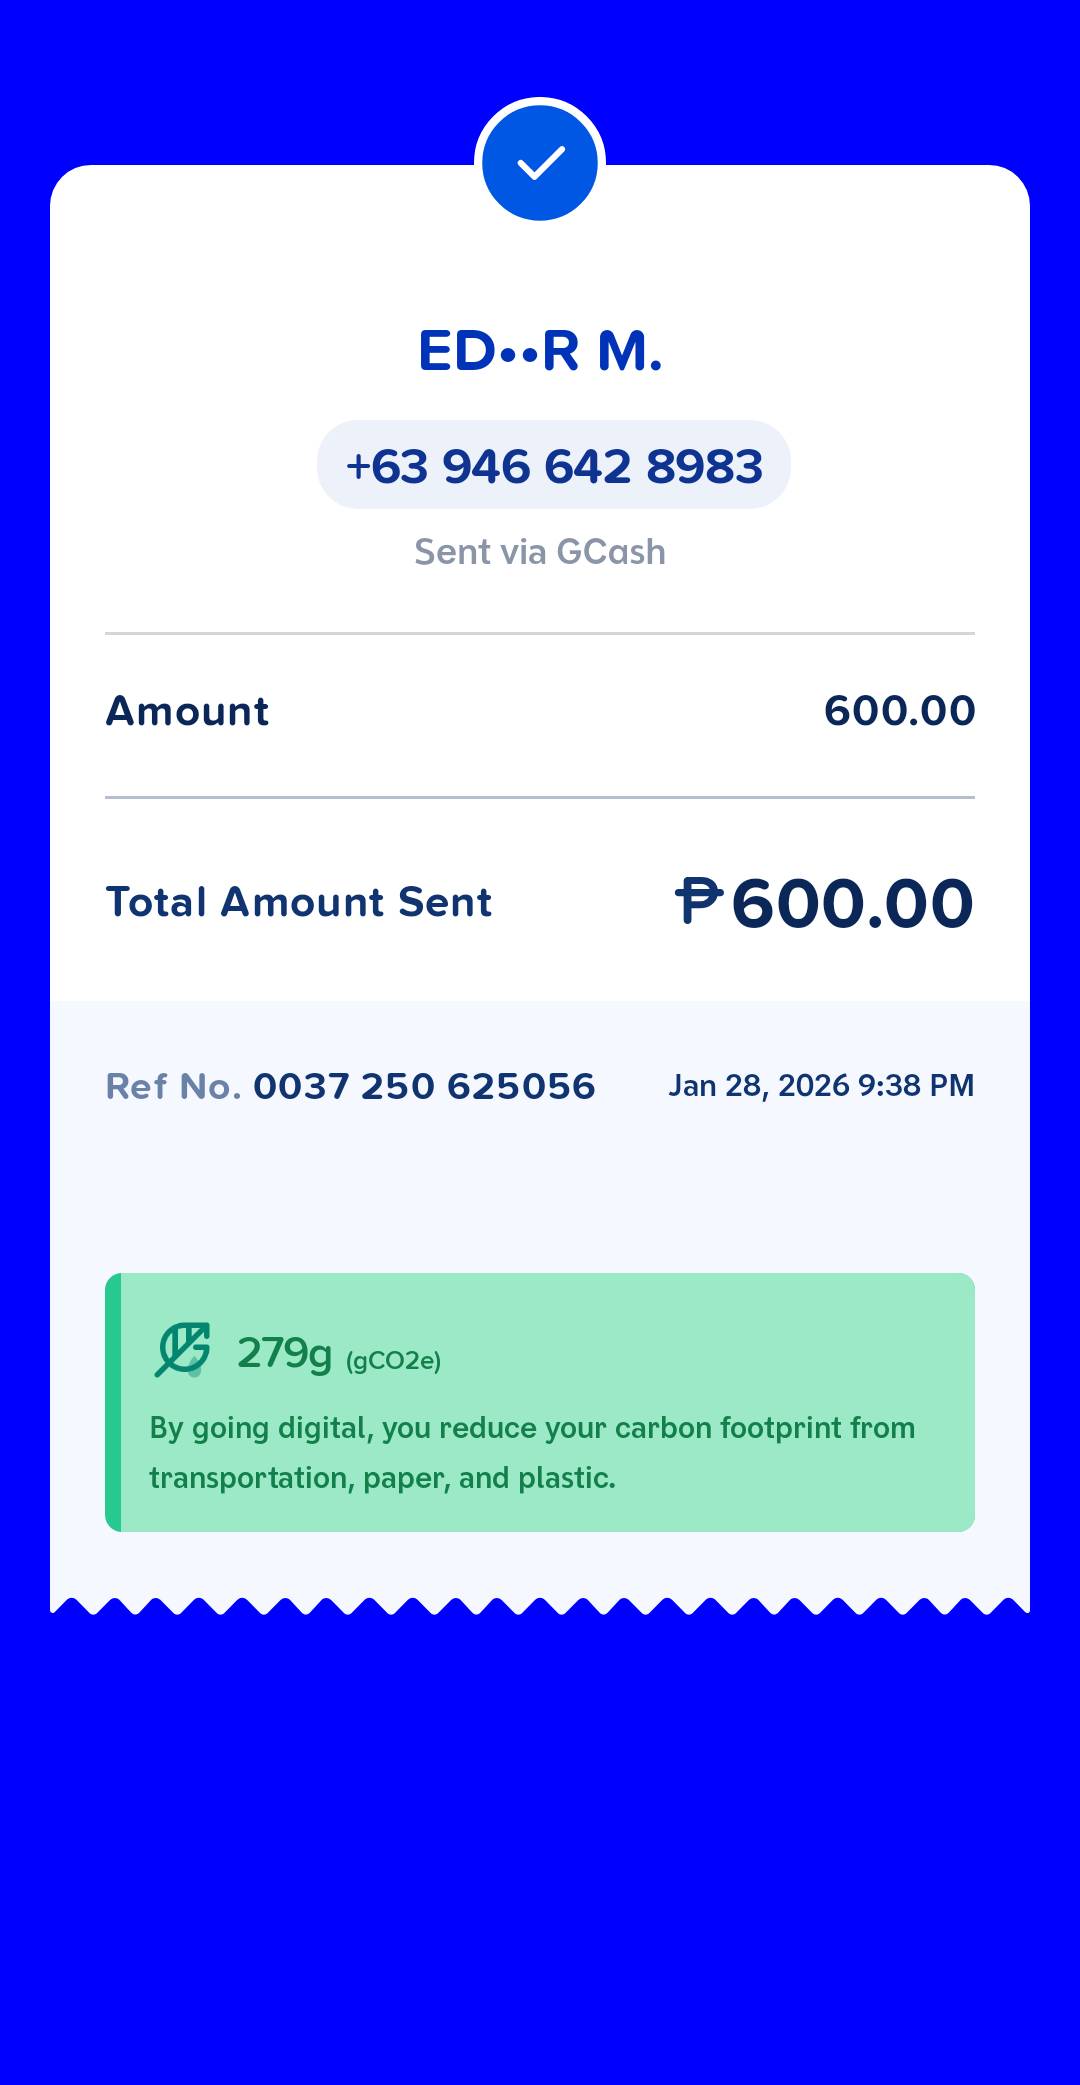
Task: Click the Amount label
Action: (188, 711)
